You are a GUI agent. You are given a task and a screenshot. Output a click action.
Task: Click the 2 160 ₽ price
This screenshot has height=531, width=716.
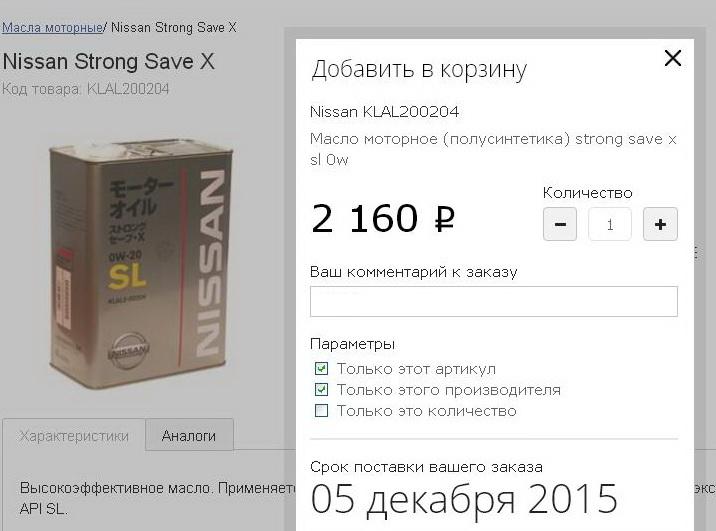(x=383, y=218)
